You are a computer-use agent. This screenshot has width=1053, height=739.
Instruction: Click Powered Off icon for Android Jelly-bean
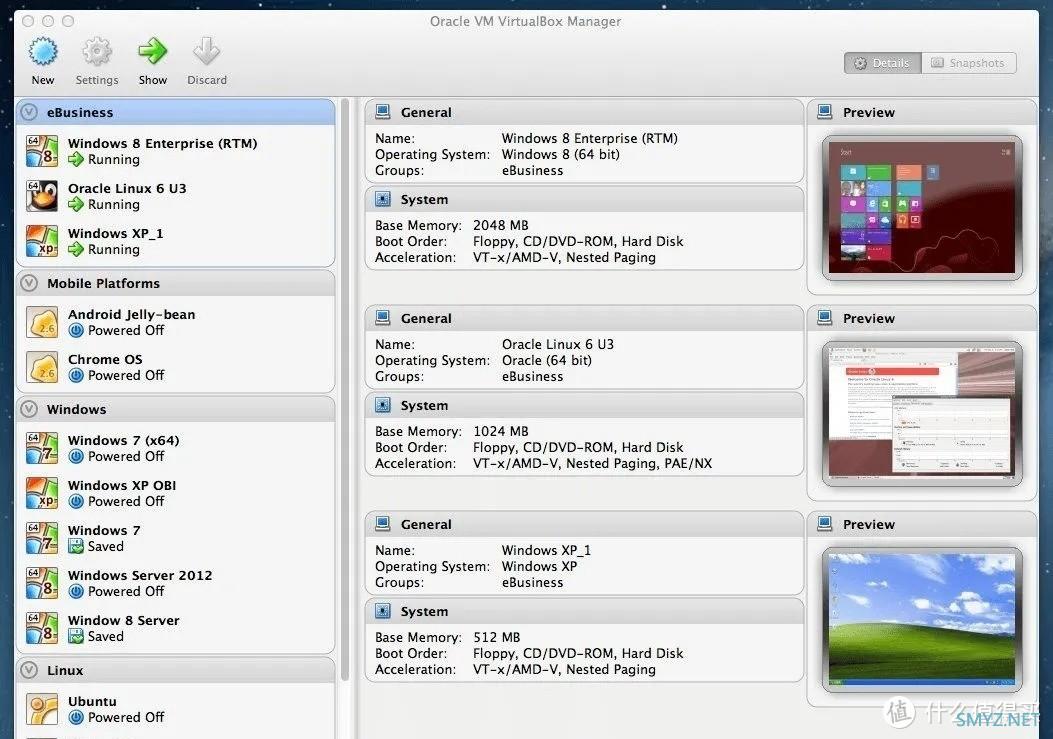click(76, 331)
